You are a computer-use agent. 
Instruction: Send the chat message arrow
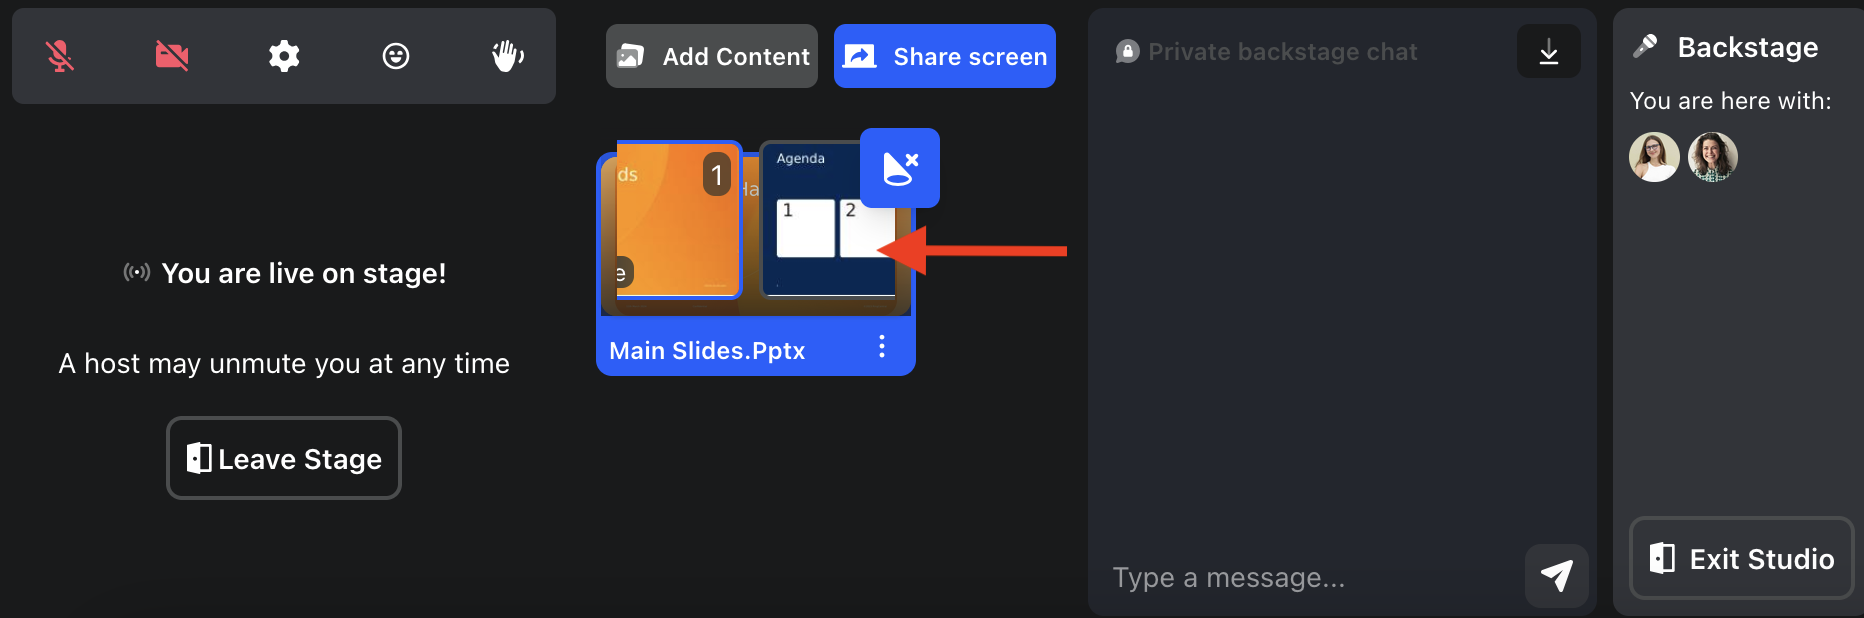[1557, 575]
